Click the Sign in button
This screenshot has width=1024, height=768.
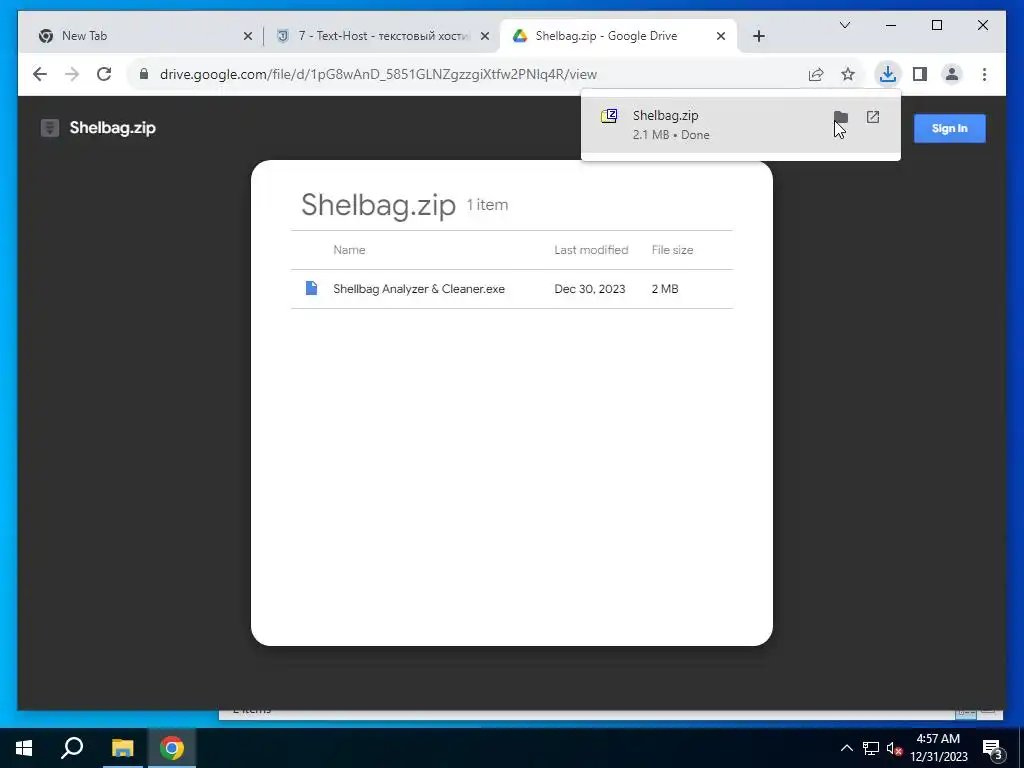click(950, 129)
